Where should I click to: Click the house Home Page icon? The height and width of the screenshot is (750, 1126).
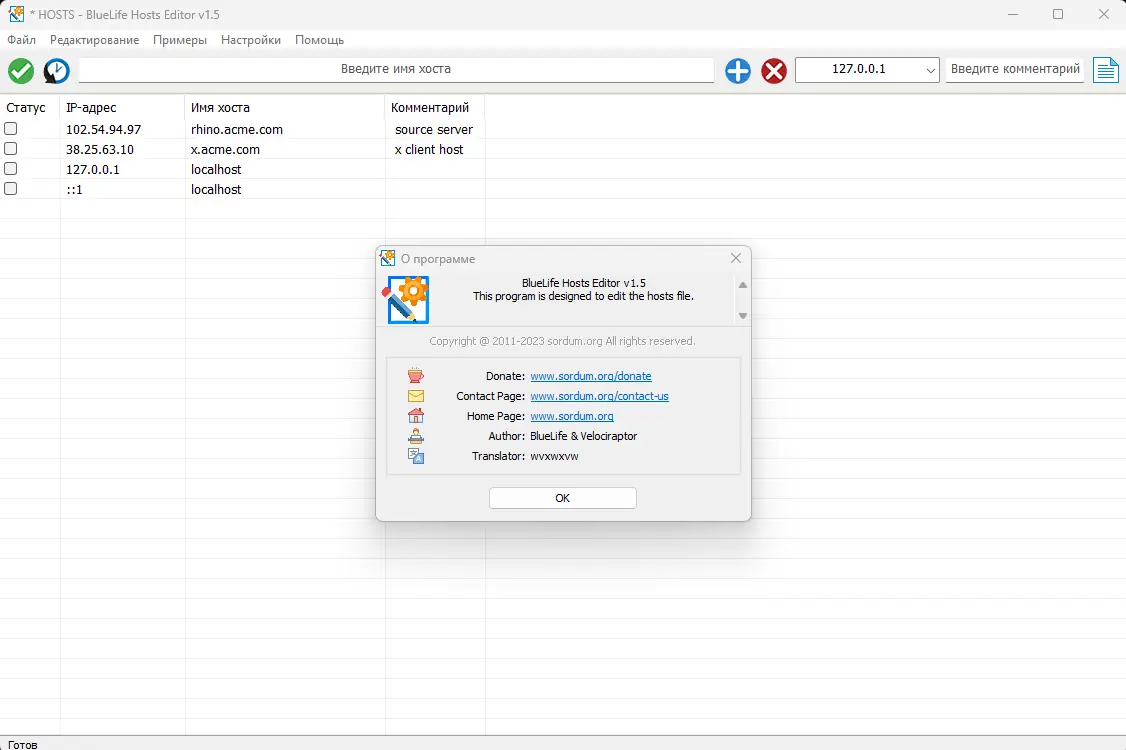tap(415, 415)
